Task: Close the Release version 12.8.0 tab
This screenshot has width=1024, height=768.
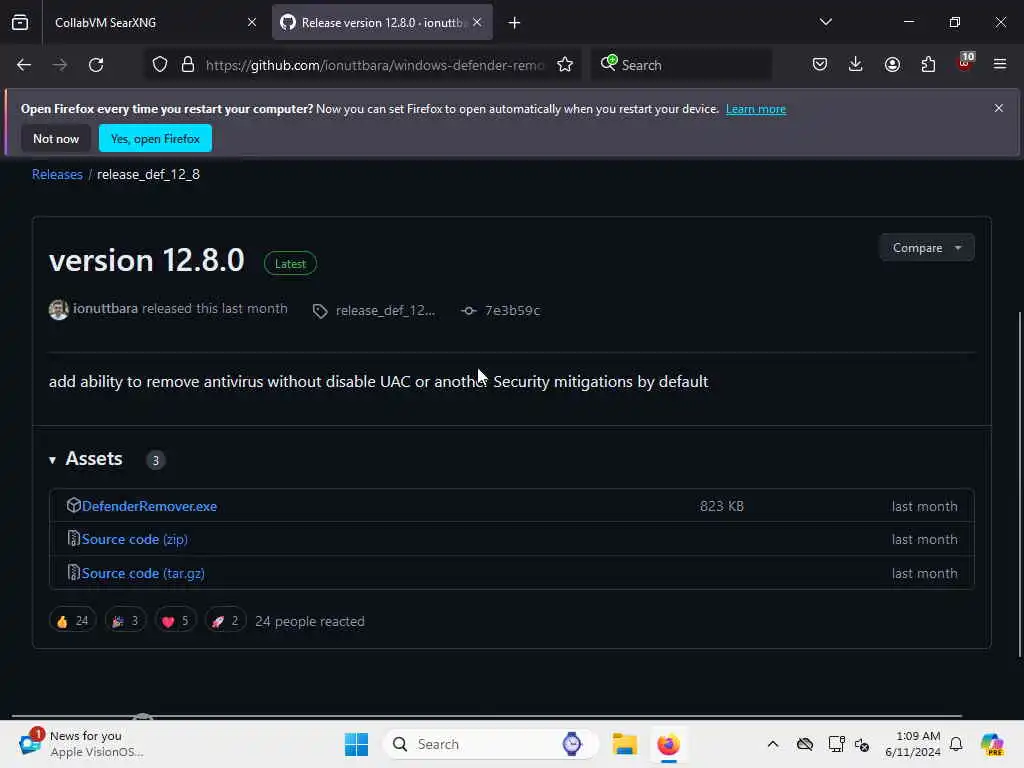Action: 477,22
